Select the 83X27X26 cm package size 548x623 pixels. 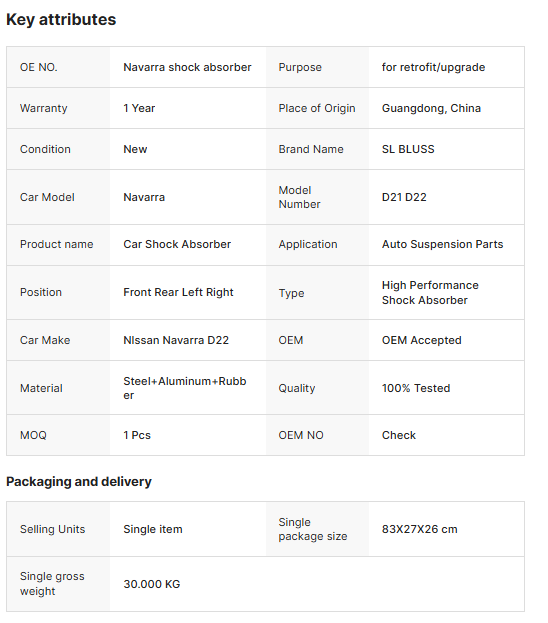coord(419,529)
